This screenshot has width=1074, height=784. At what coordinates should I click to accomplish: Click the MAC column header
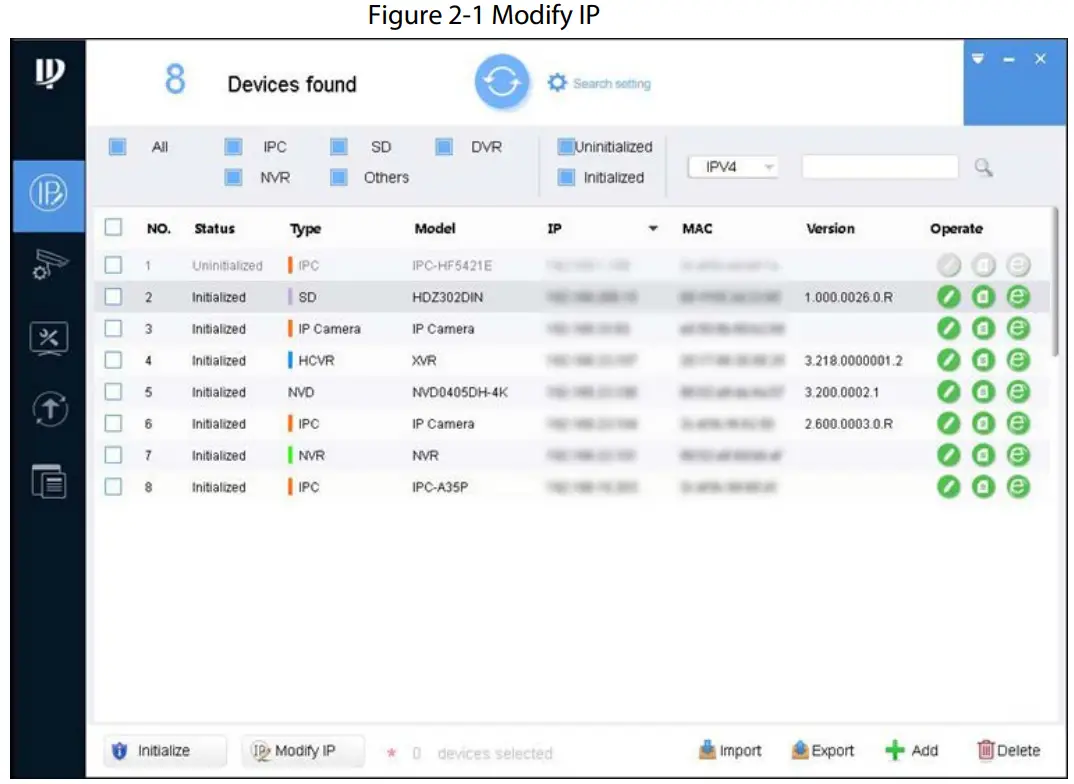coord(697,229)
